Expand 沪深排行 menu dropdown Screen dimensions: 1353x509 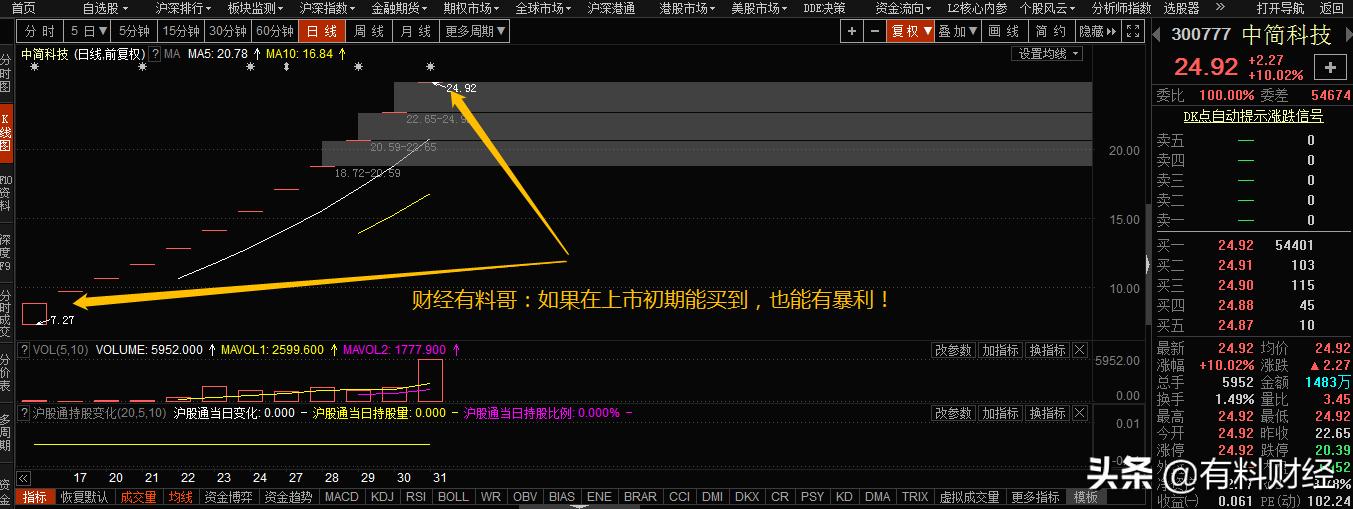[183, 8]
